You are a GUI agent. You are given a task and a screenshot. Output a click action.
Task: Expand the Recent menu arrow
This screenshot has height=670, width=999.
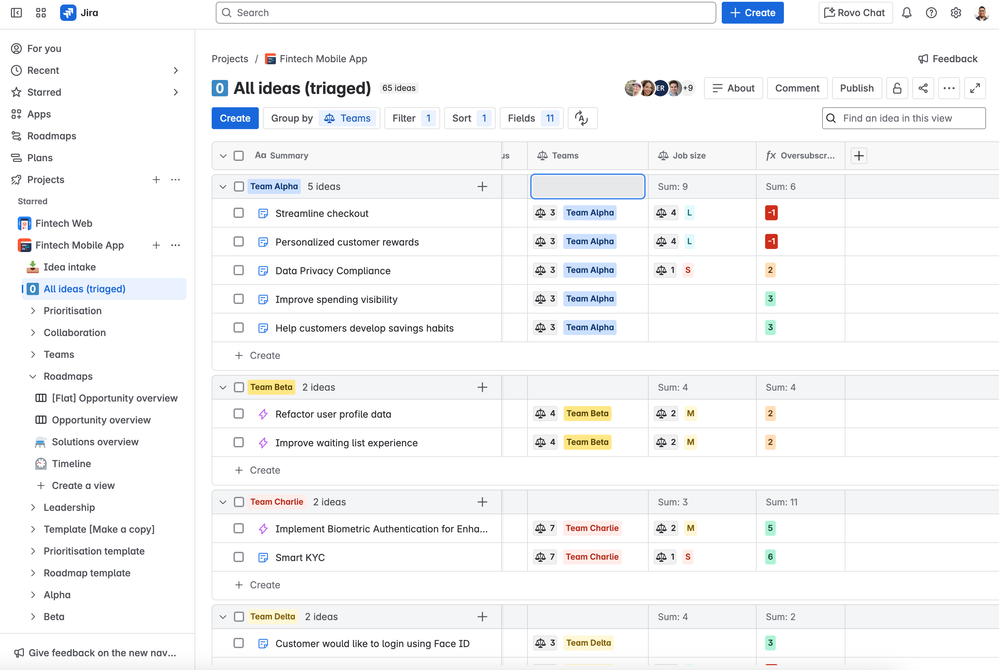tap(176, 70)
